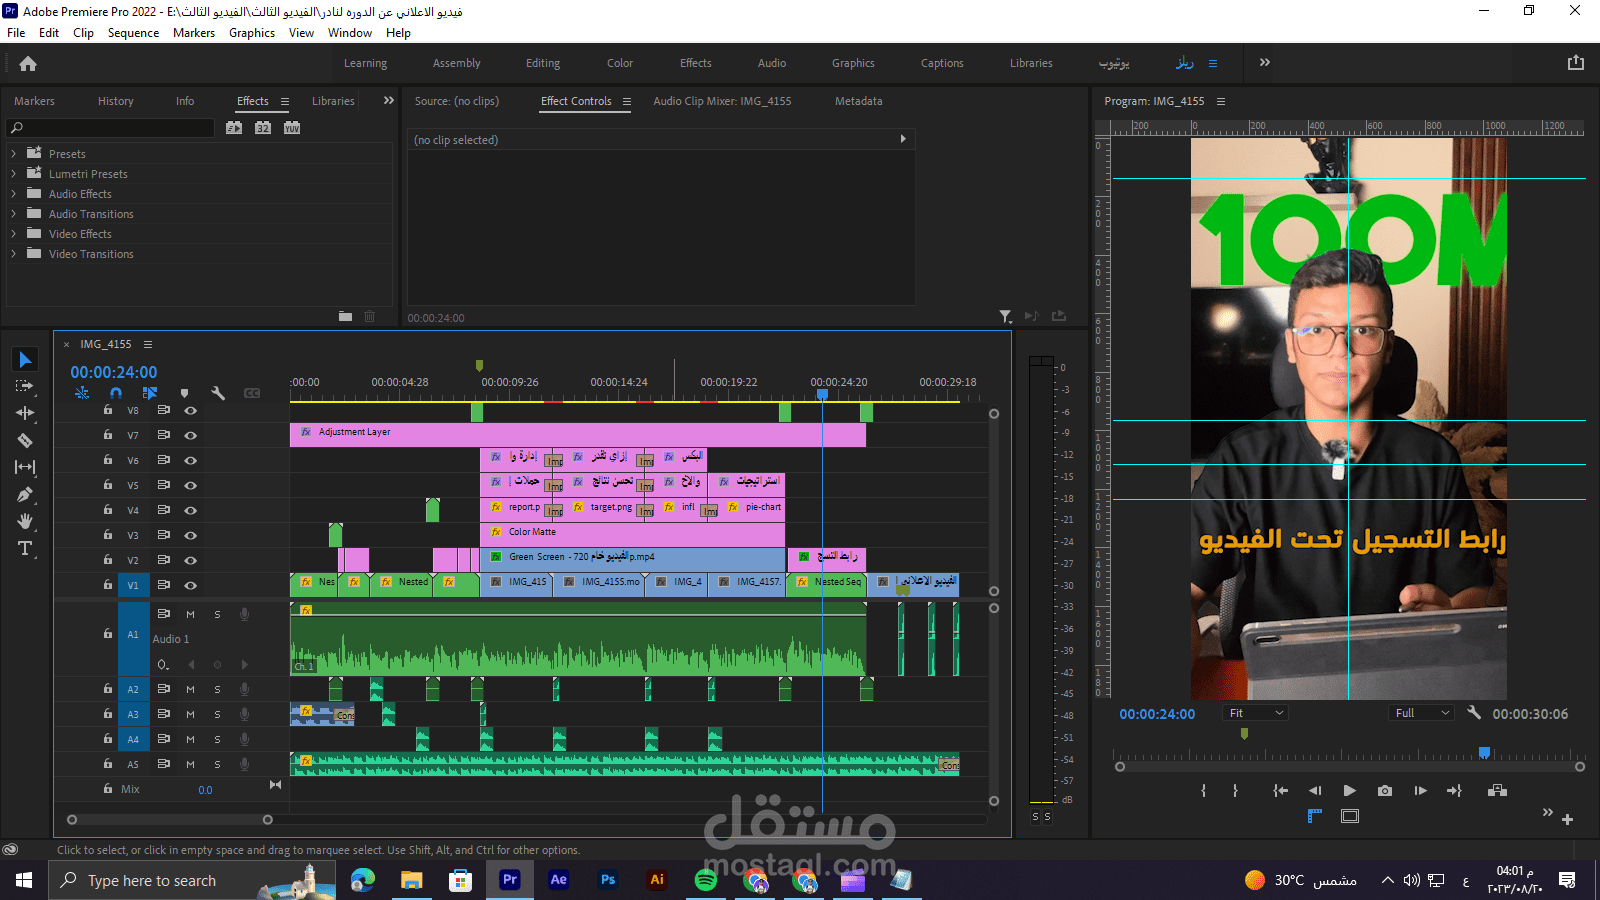
Task: Expand the Video Effects folder
Action: (x=14, y=234)
